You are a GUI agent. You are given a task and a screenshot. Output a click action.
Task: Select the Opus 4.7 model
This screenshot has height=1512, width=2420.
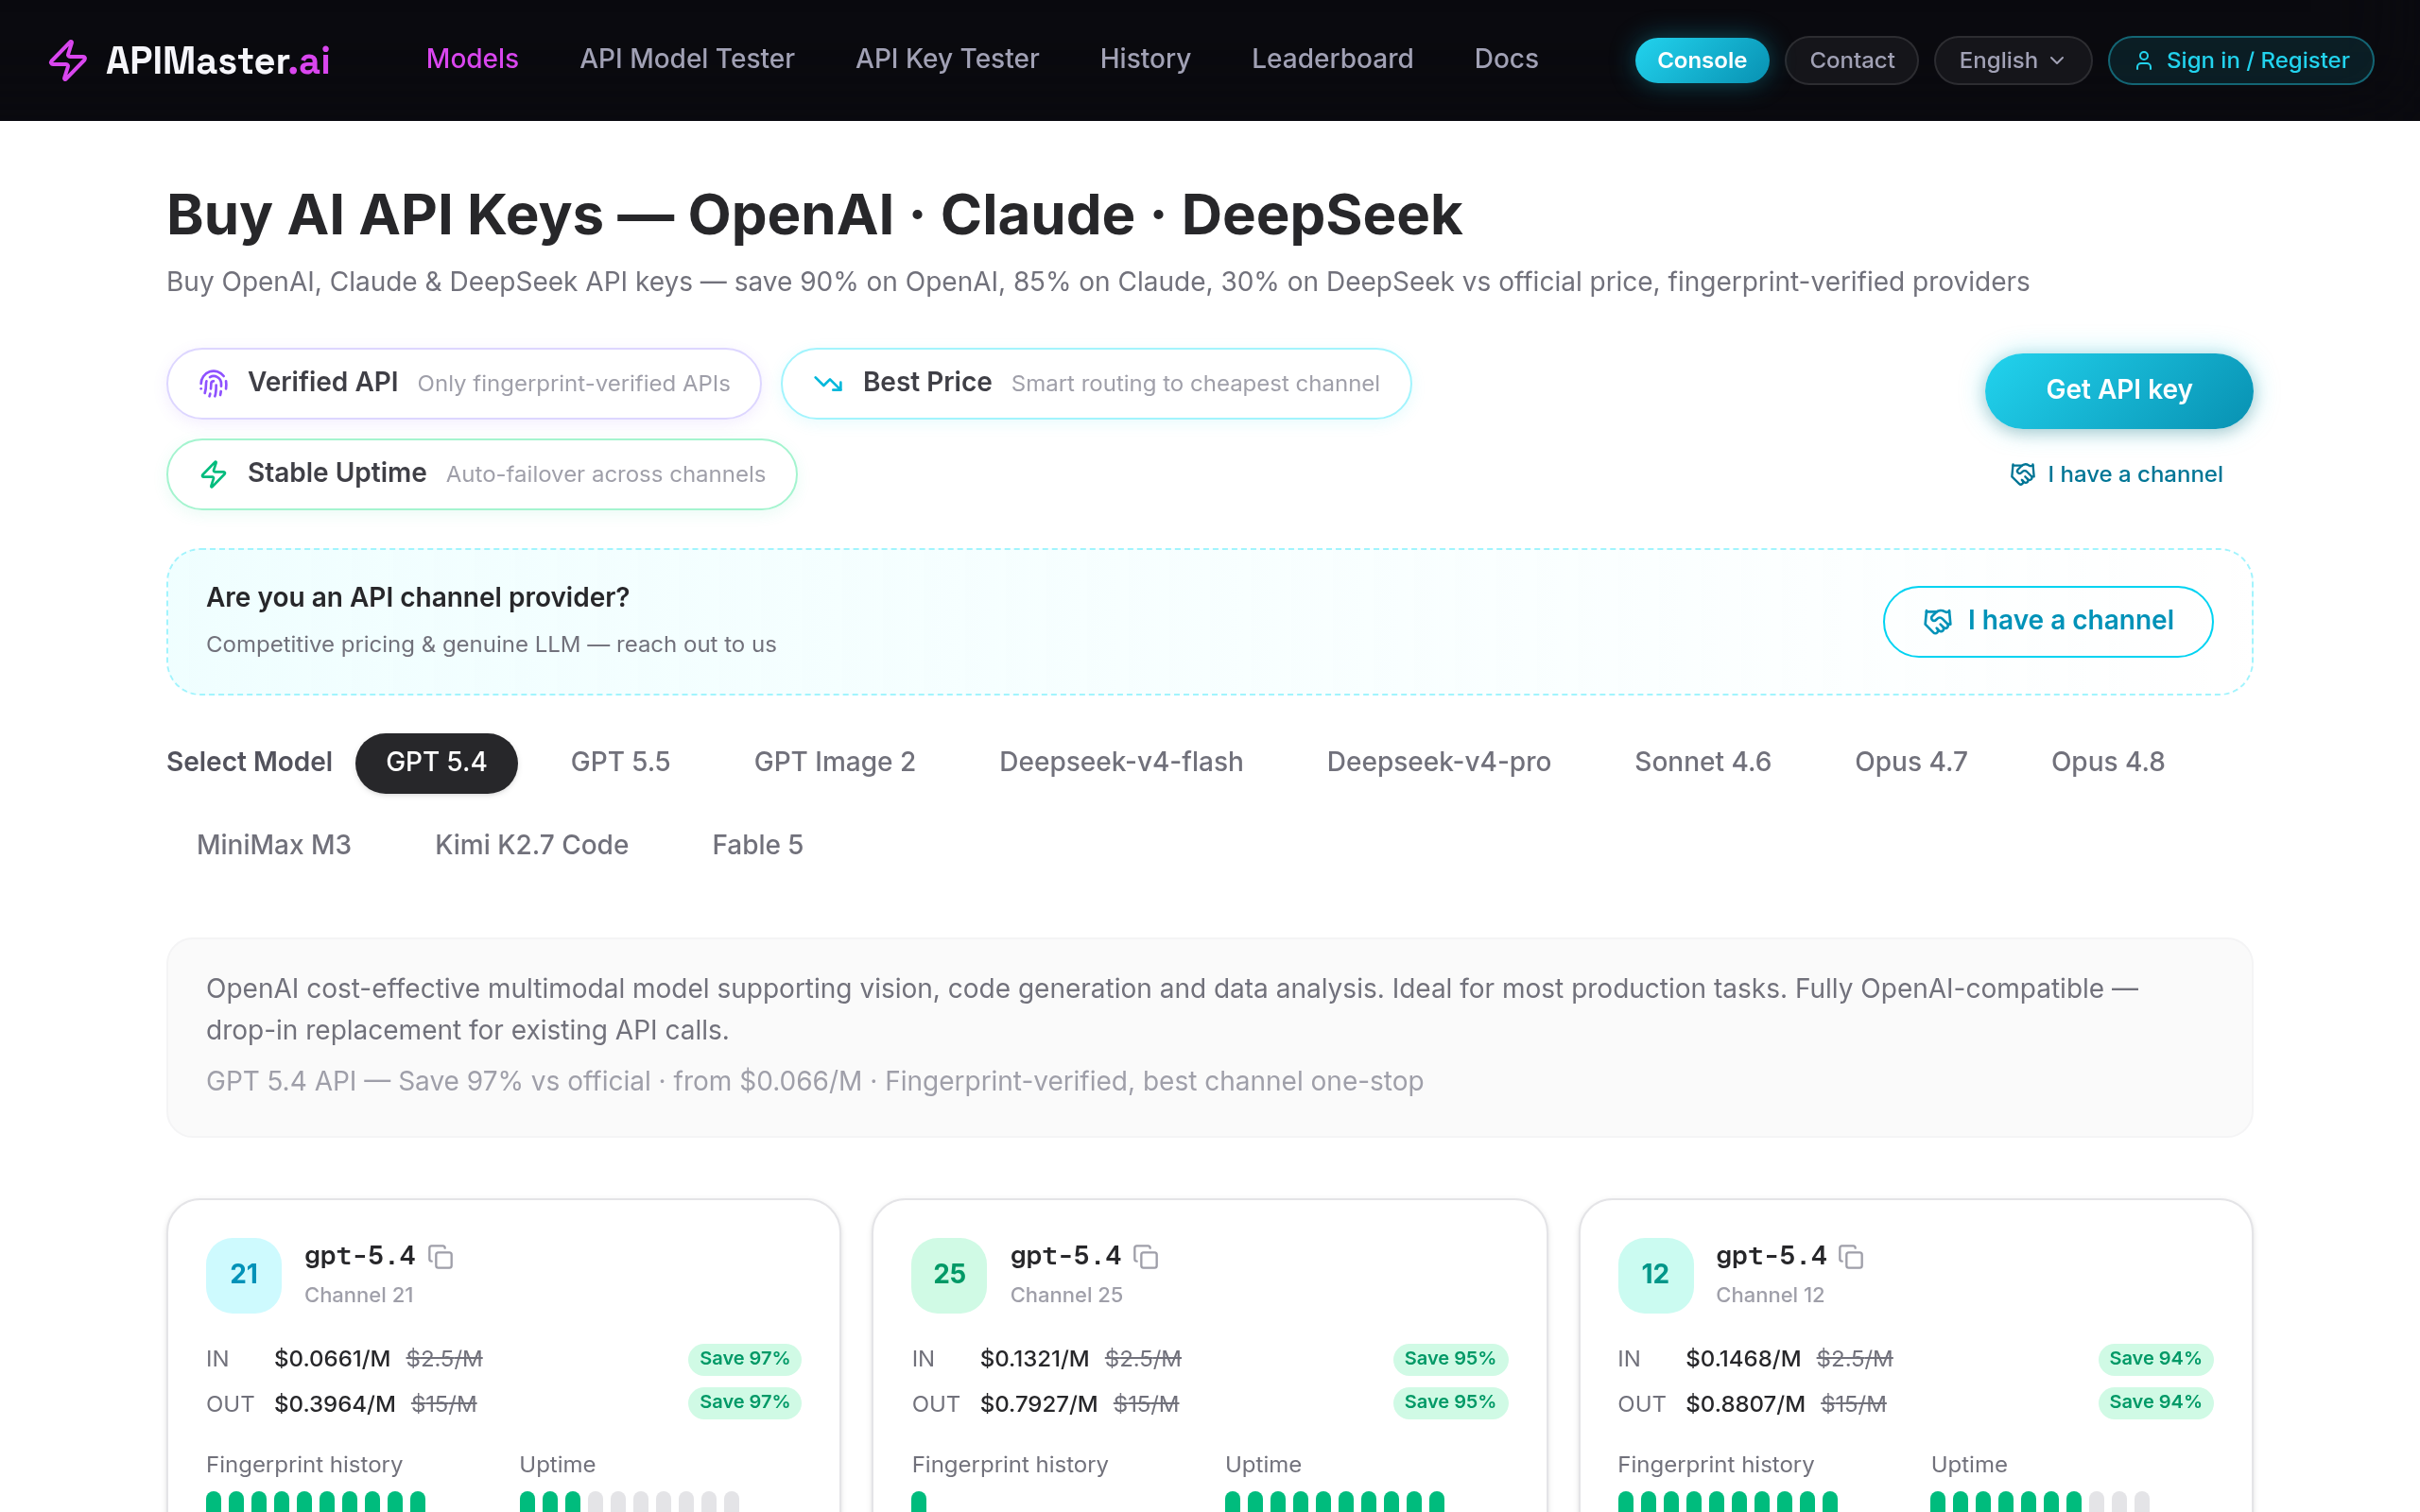(1910, 762)
